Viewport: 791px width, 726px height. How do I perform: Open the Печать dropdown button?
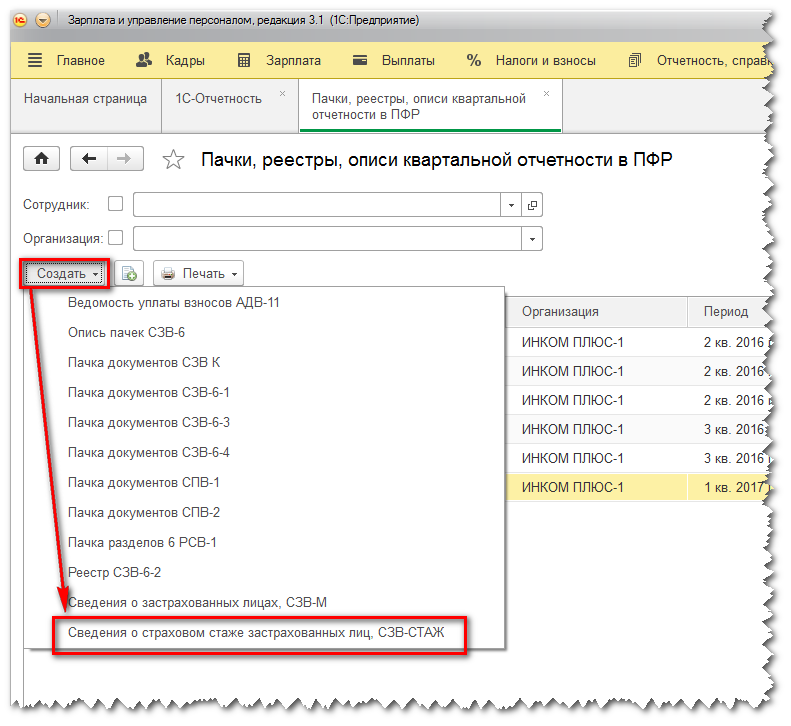198,273
